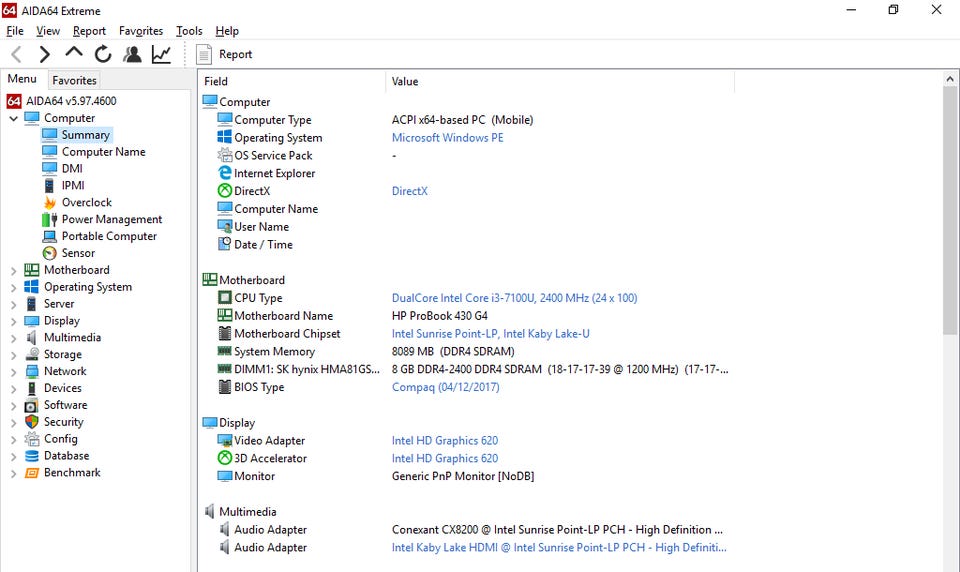Image resolution: width=960 pixels, height=572 pixels.
Task: Click the Software camera icon in the tree
Action: point(32,405)
